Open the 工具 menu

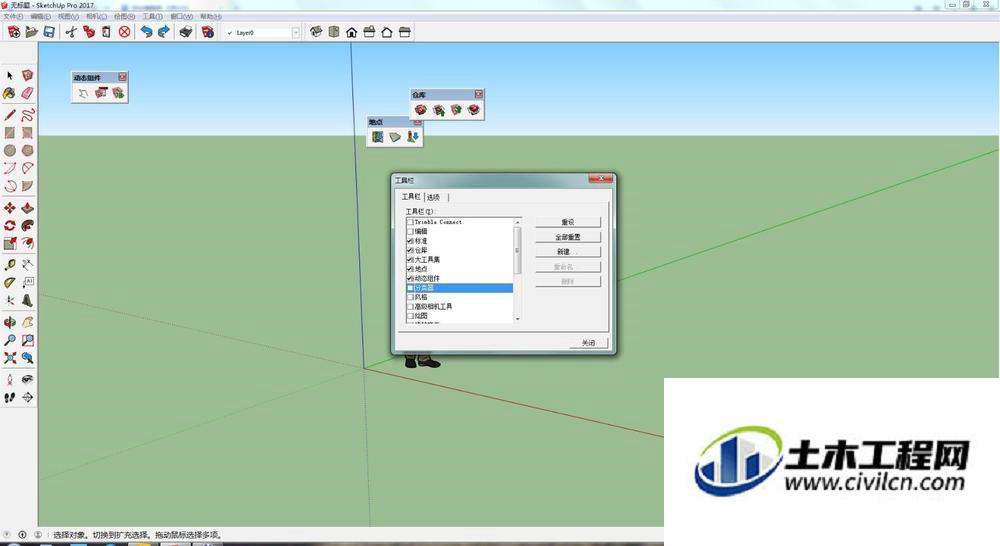[152, 16]
